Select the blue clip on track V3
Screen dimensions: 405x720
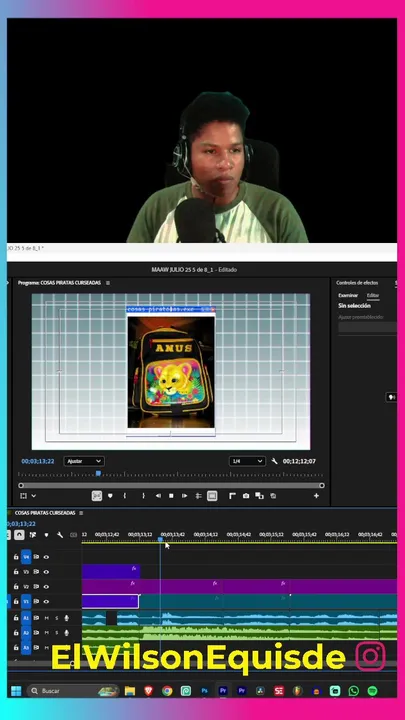[x=111, y=572]
